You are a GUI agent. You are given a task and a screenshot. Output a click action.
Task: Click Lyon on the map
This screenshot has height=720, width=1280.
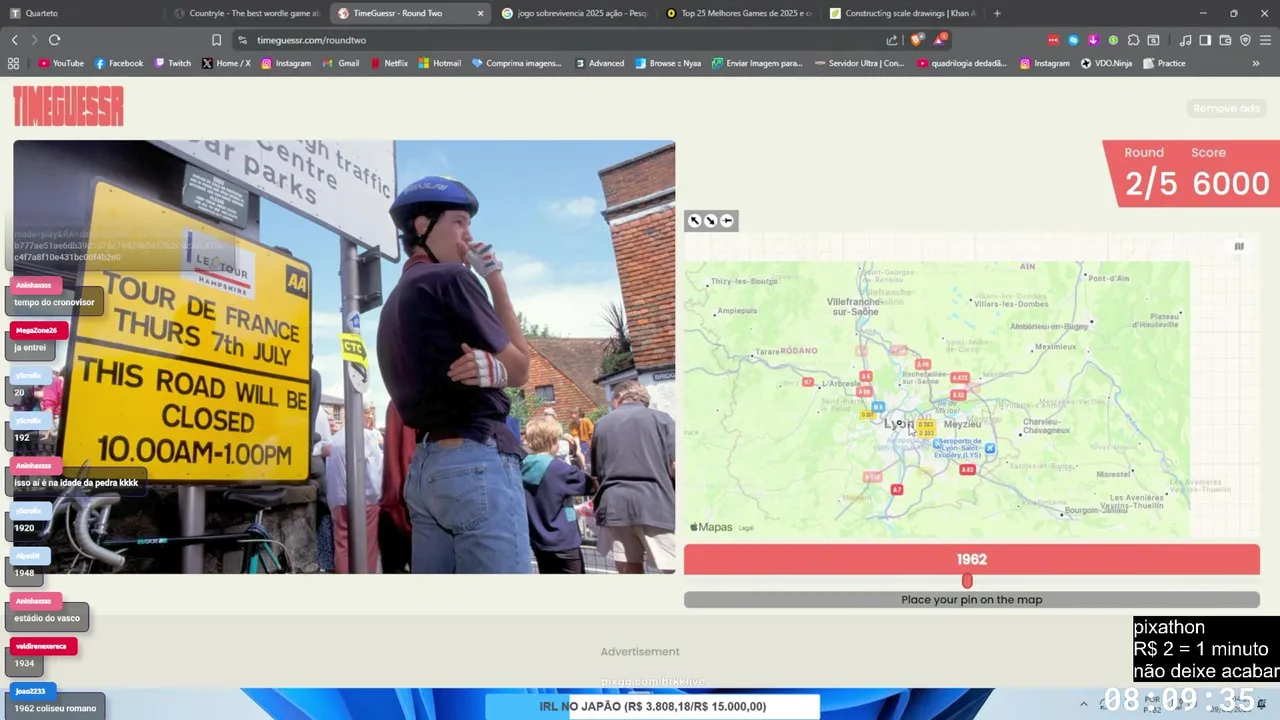coord(898,423)
